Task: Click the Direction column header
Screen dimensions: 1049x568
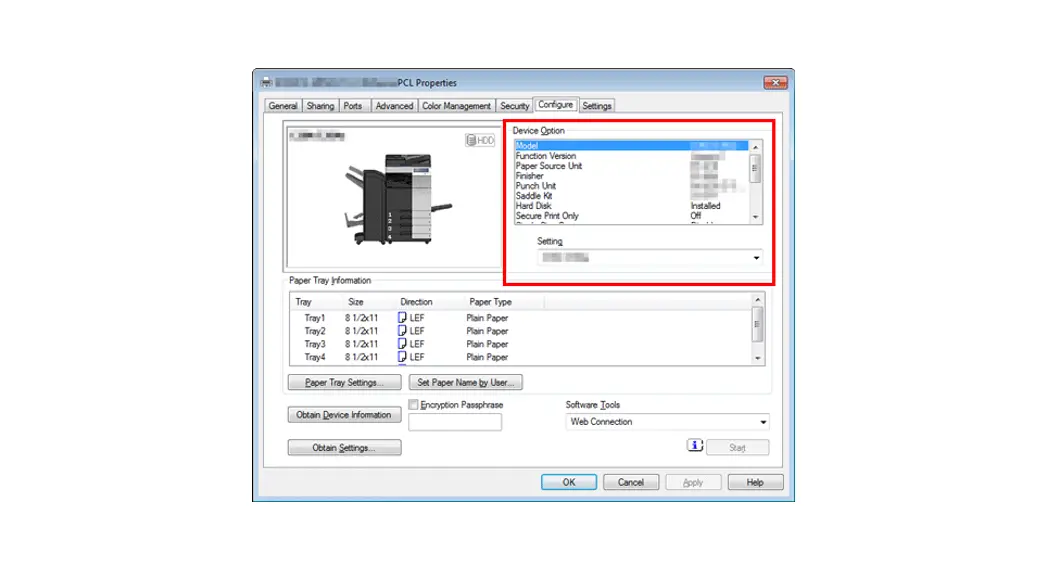Action: click(416, 302)
